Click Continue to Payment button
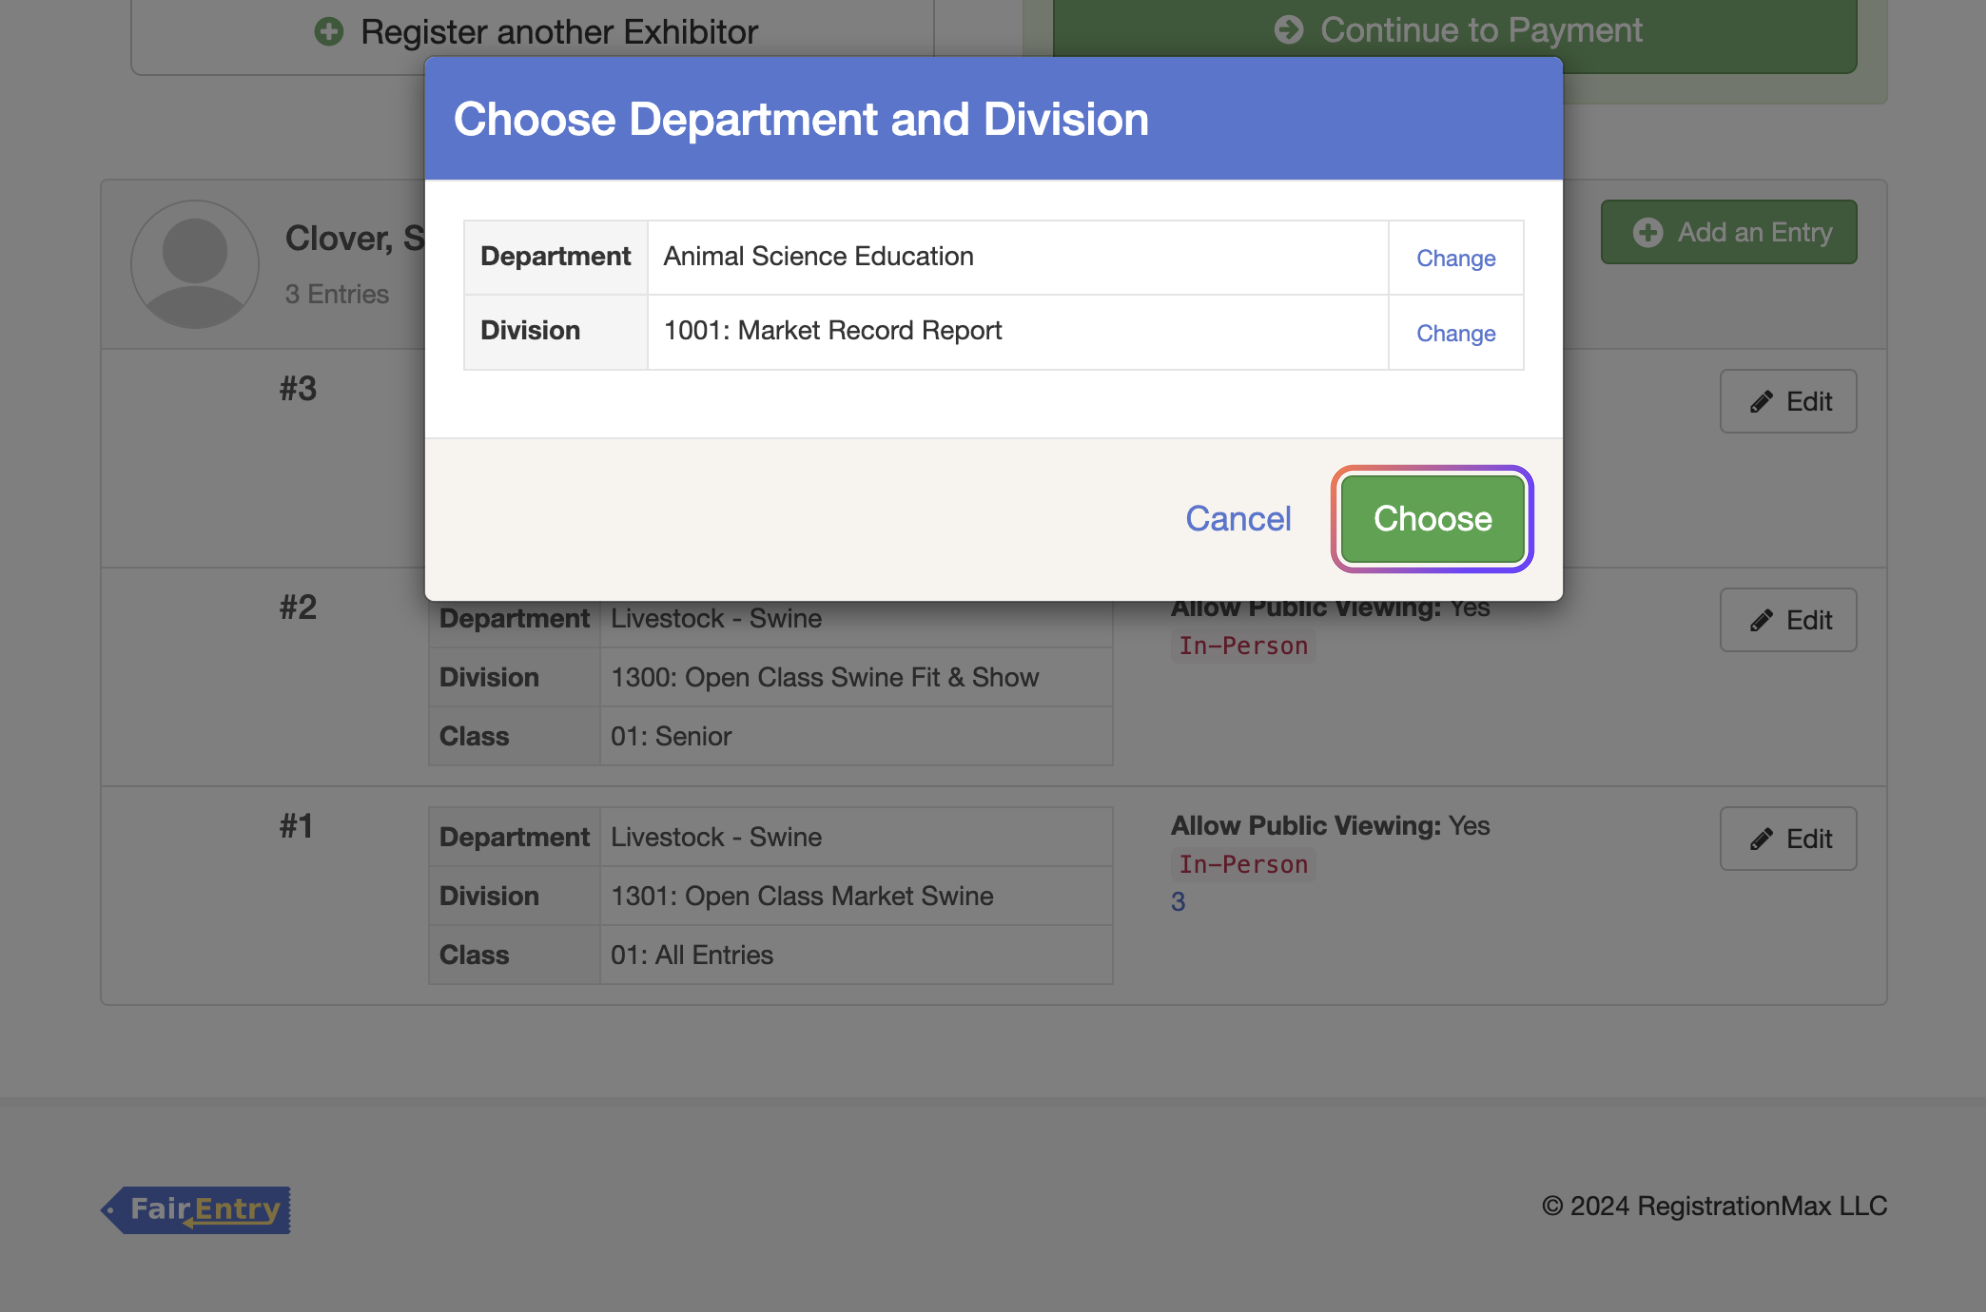Screen dimensions: 1986x1312 [1455, 32]
